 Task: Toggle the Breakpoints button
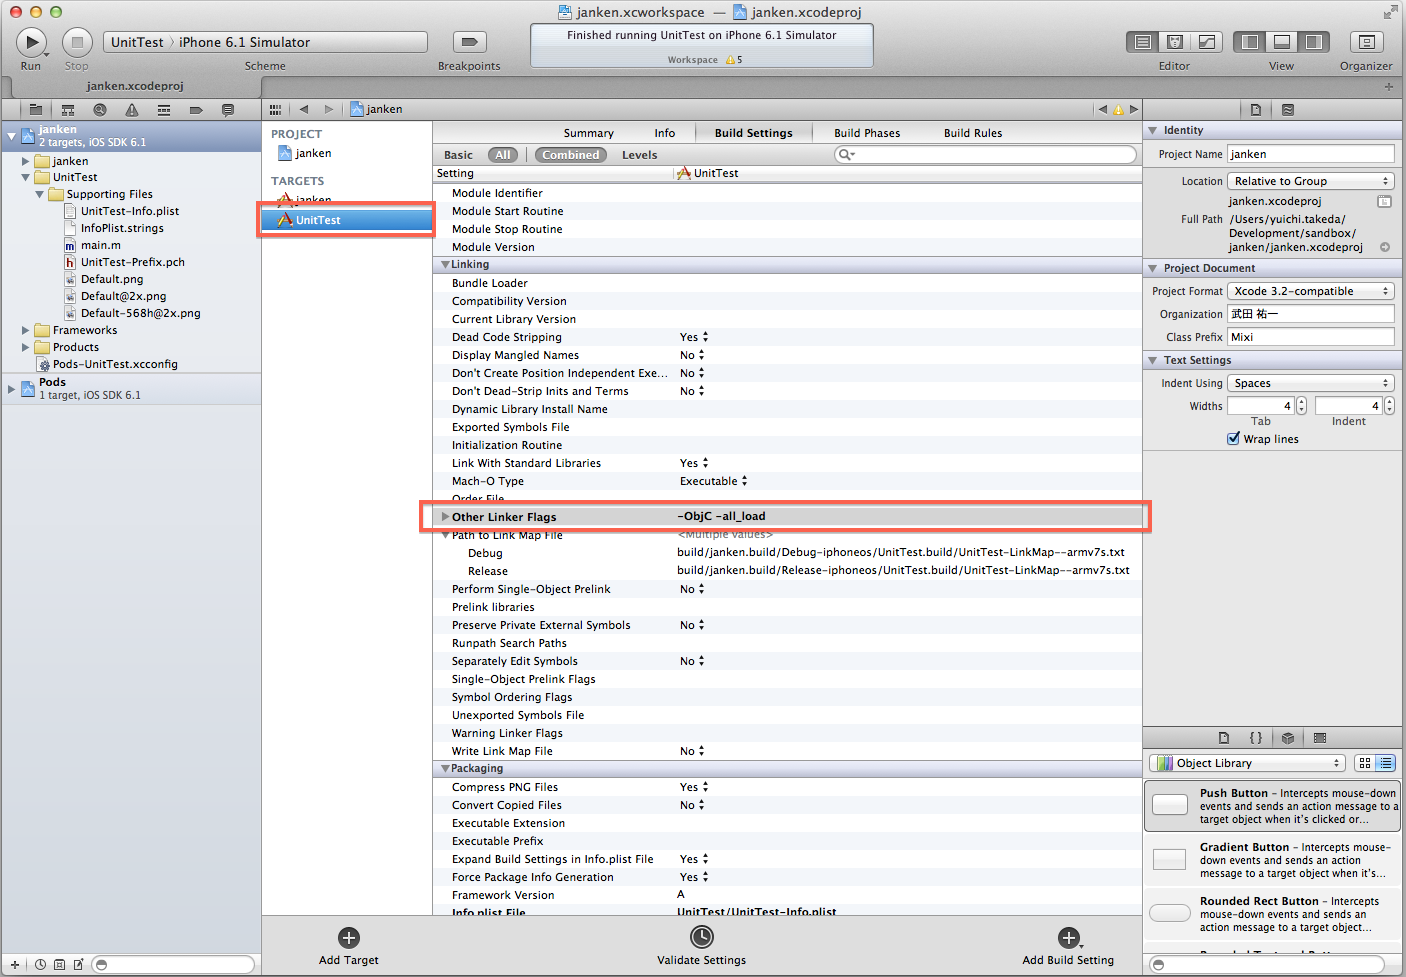[x=469, y=42]
